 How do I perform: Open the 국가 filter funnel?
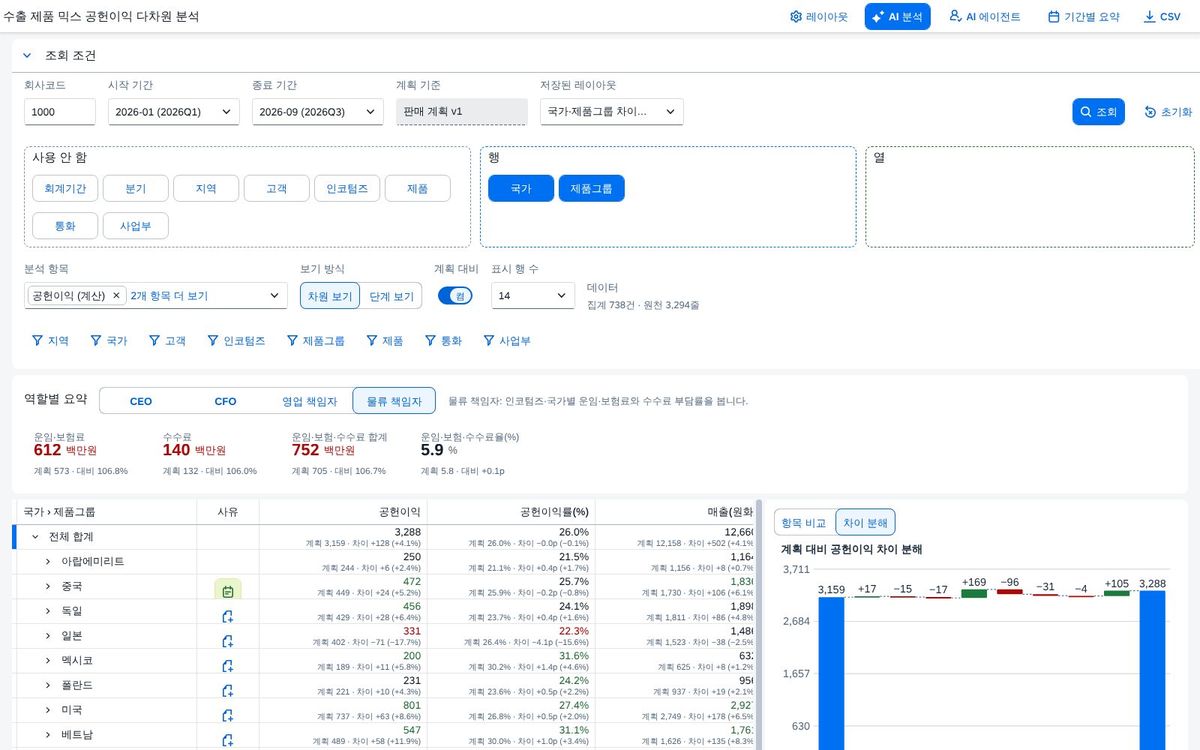tap(109, 341)
